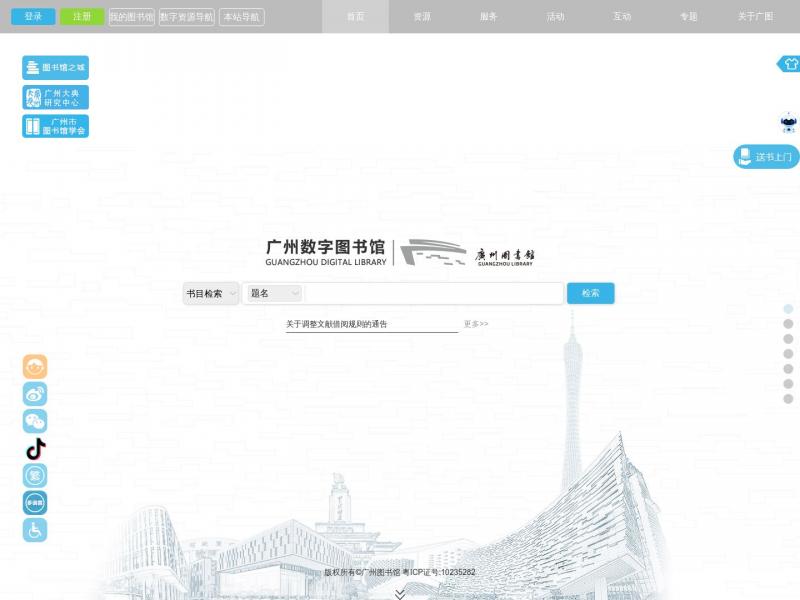Open the robot assistant icon
The image size is (800, 600).
[788, 124]
